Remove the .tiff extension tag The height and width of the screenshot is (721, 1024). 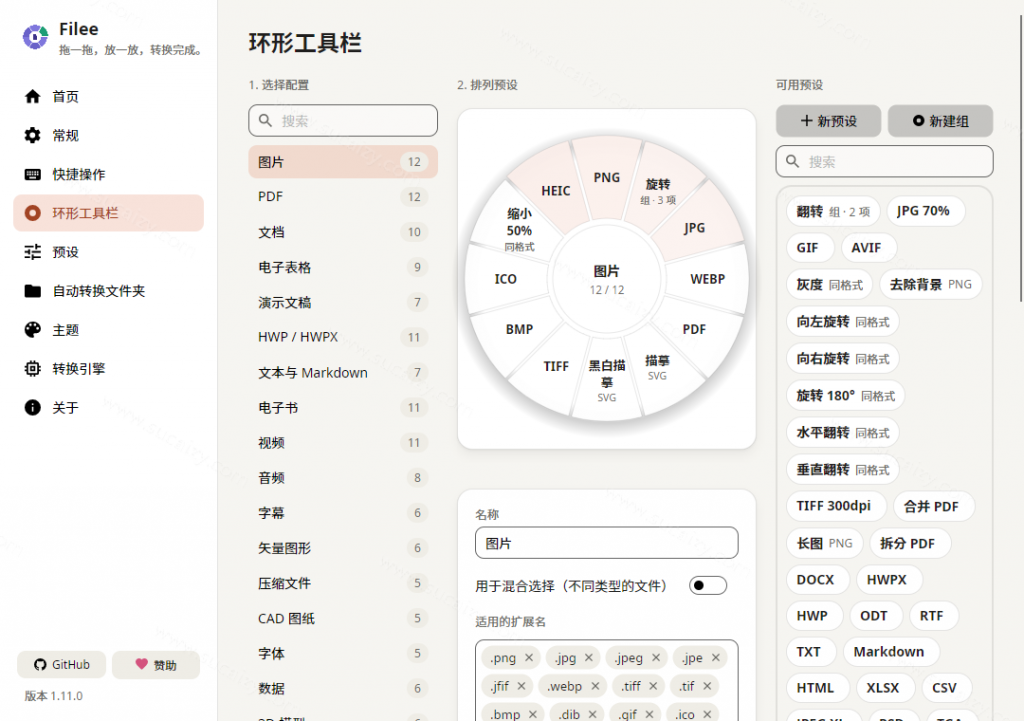(653, 686)
